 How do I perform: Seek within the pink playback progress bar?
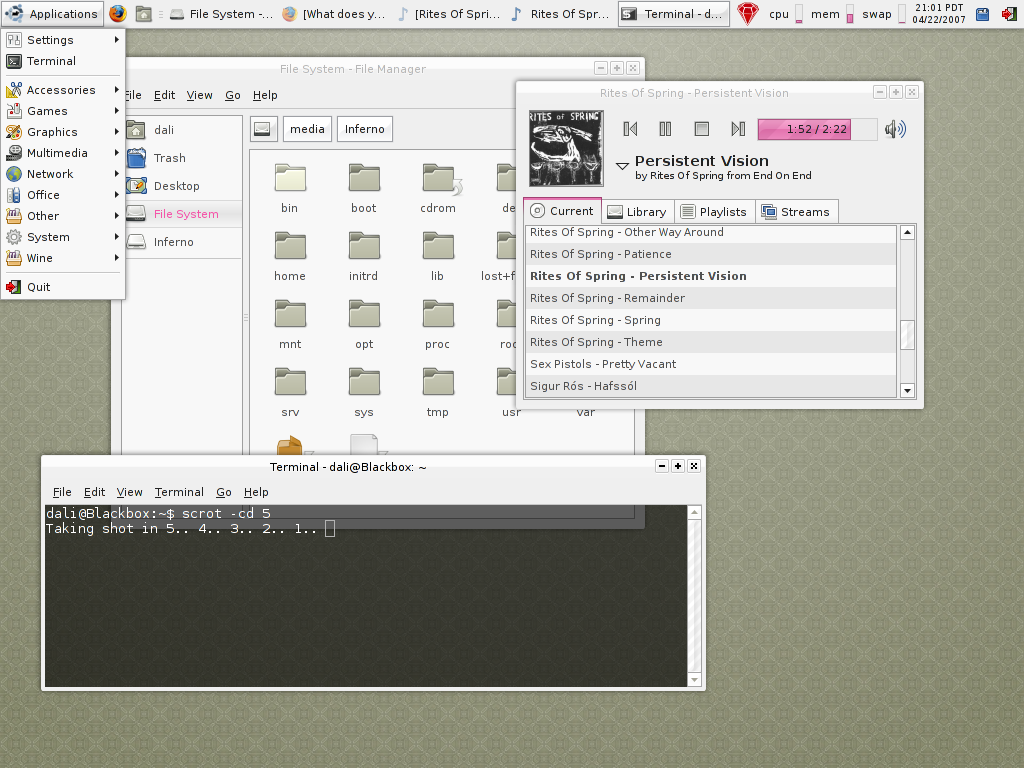pyautogui.click(x=817, y=129)
